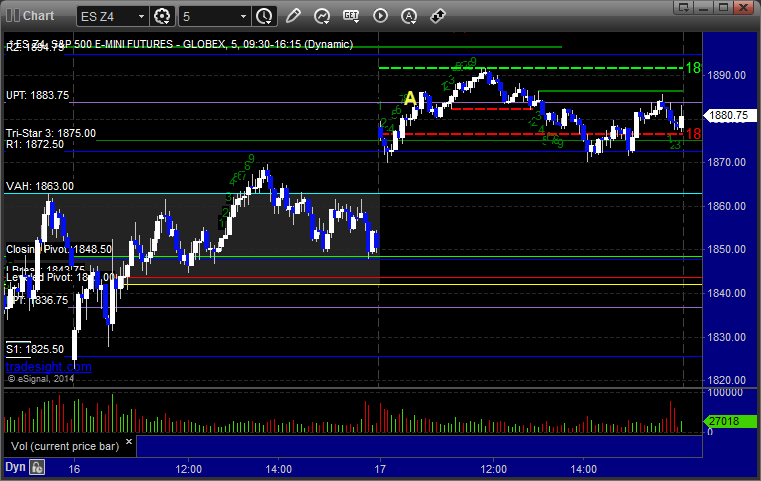Viewport: 761px width, 481px height.
Task: Click the date 16 time axis label
Action: point(74,469)
